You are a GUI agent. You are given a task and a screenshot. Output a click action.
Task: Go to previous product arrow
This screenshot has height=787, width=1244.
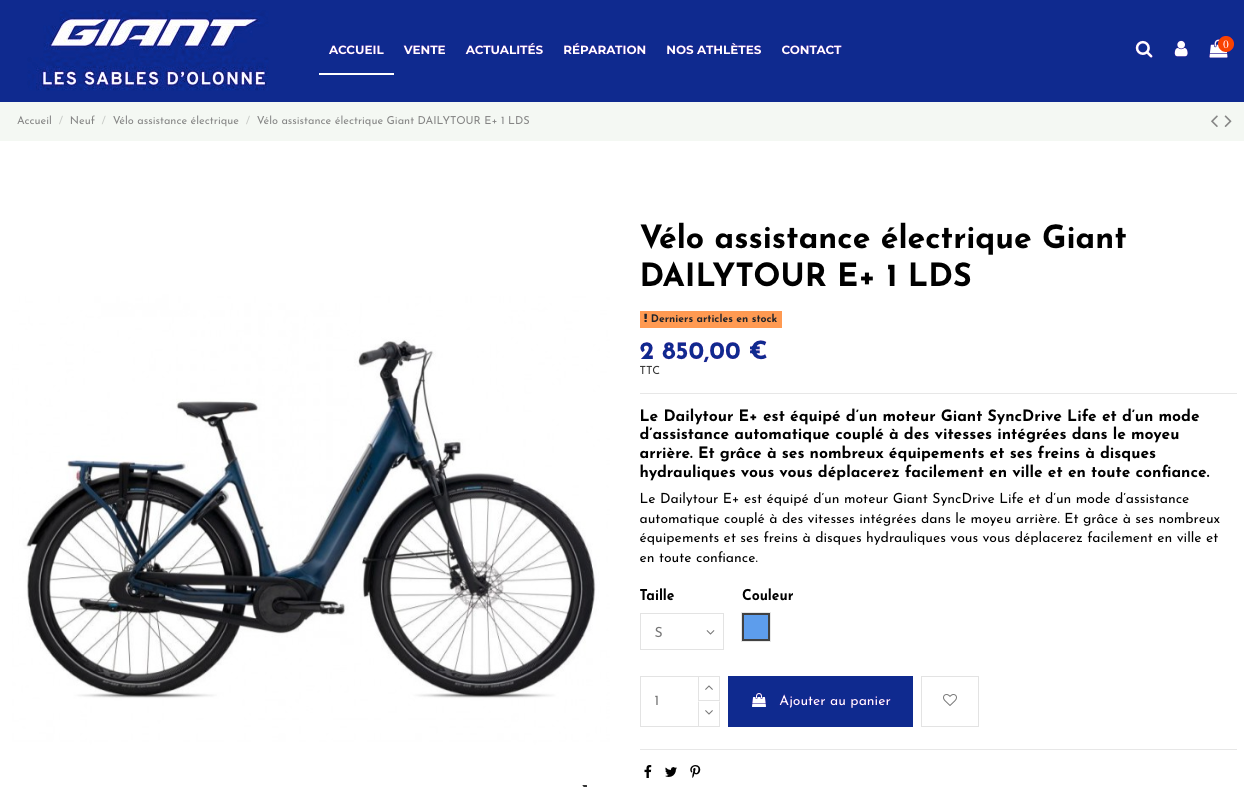[1214, 121]
